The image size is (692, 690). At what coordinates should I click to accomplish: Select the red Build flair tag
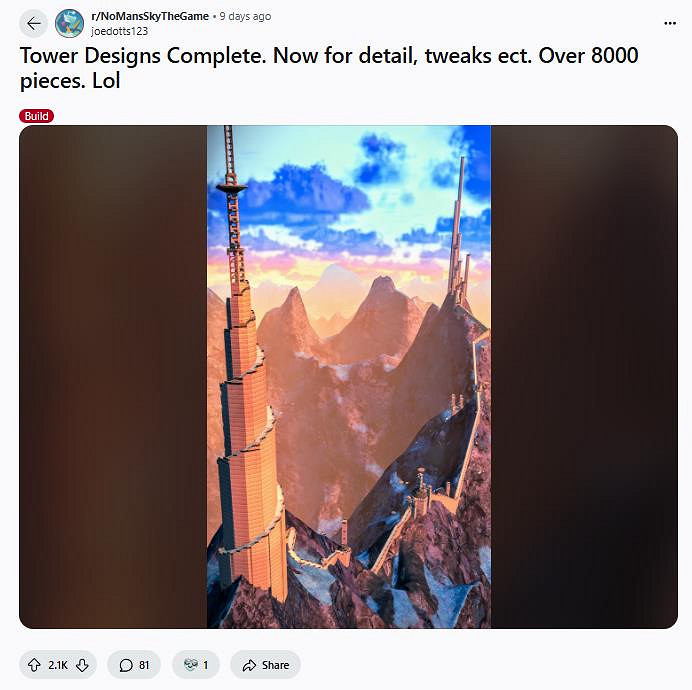click(x=37, y=116)
